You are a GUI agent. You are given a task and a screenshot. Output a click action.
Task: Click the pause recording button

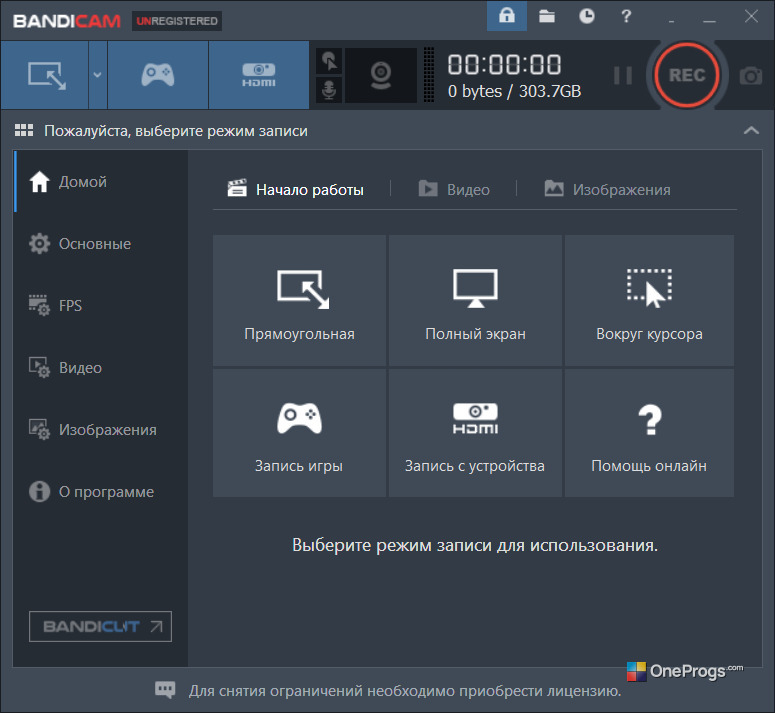pyautogui.click(x=622, y=76)
